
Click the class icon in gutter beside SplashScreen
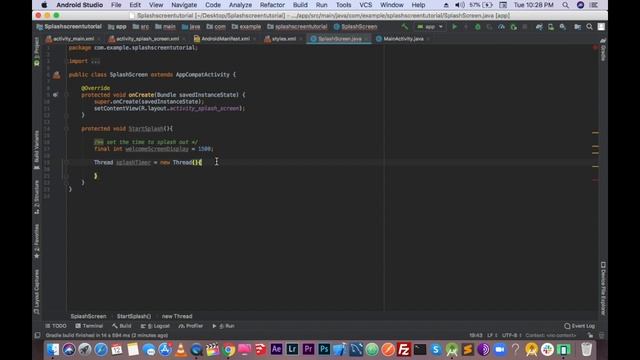coord(56,75)
